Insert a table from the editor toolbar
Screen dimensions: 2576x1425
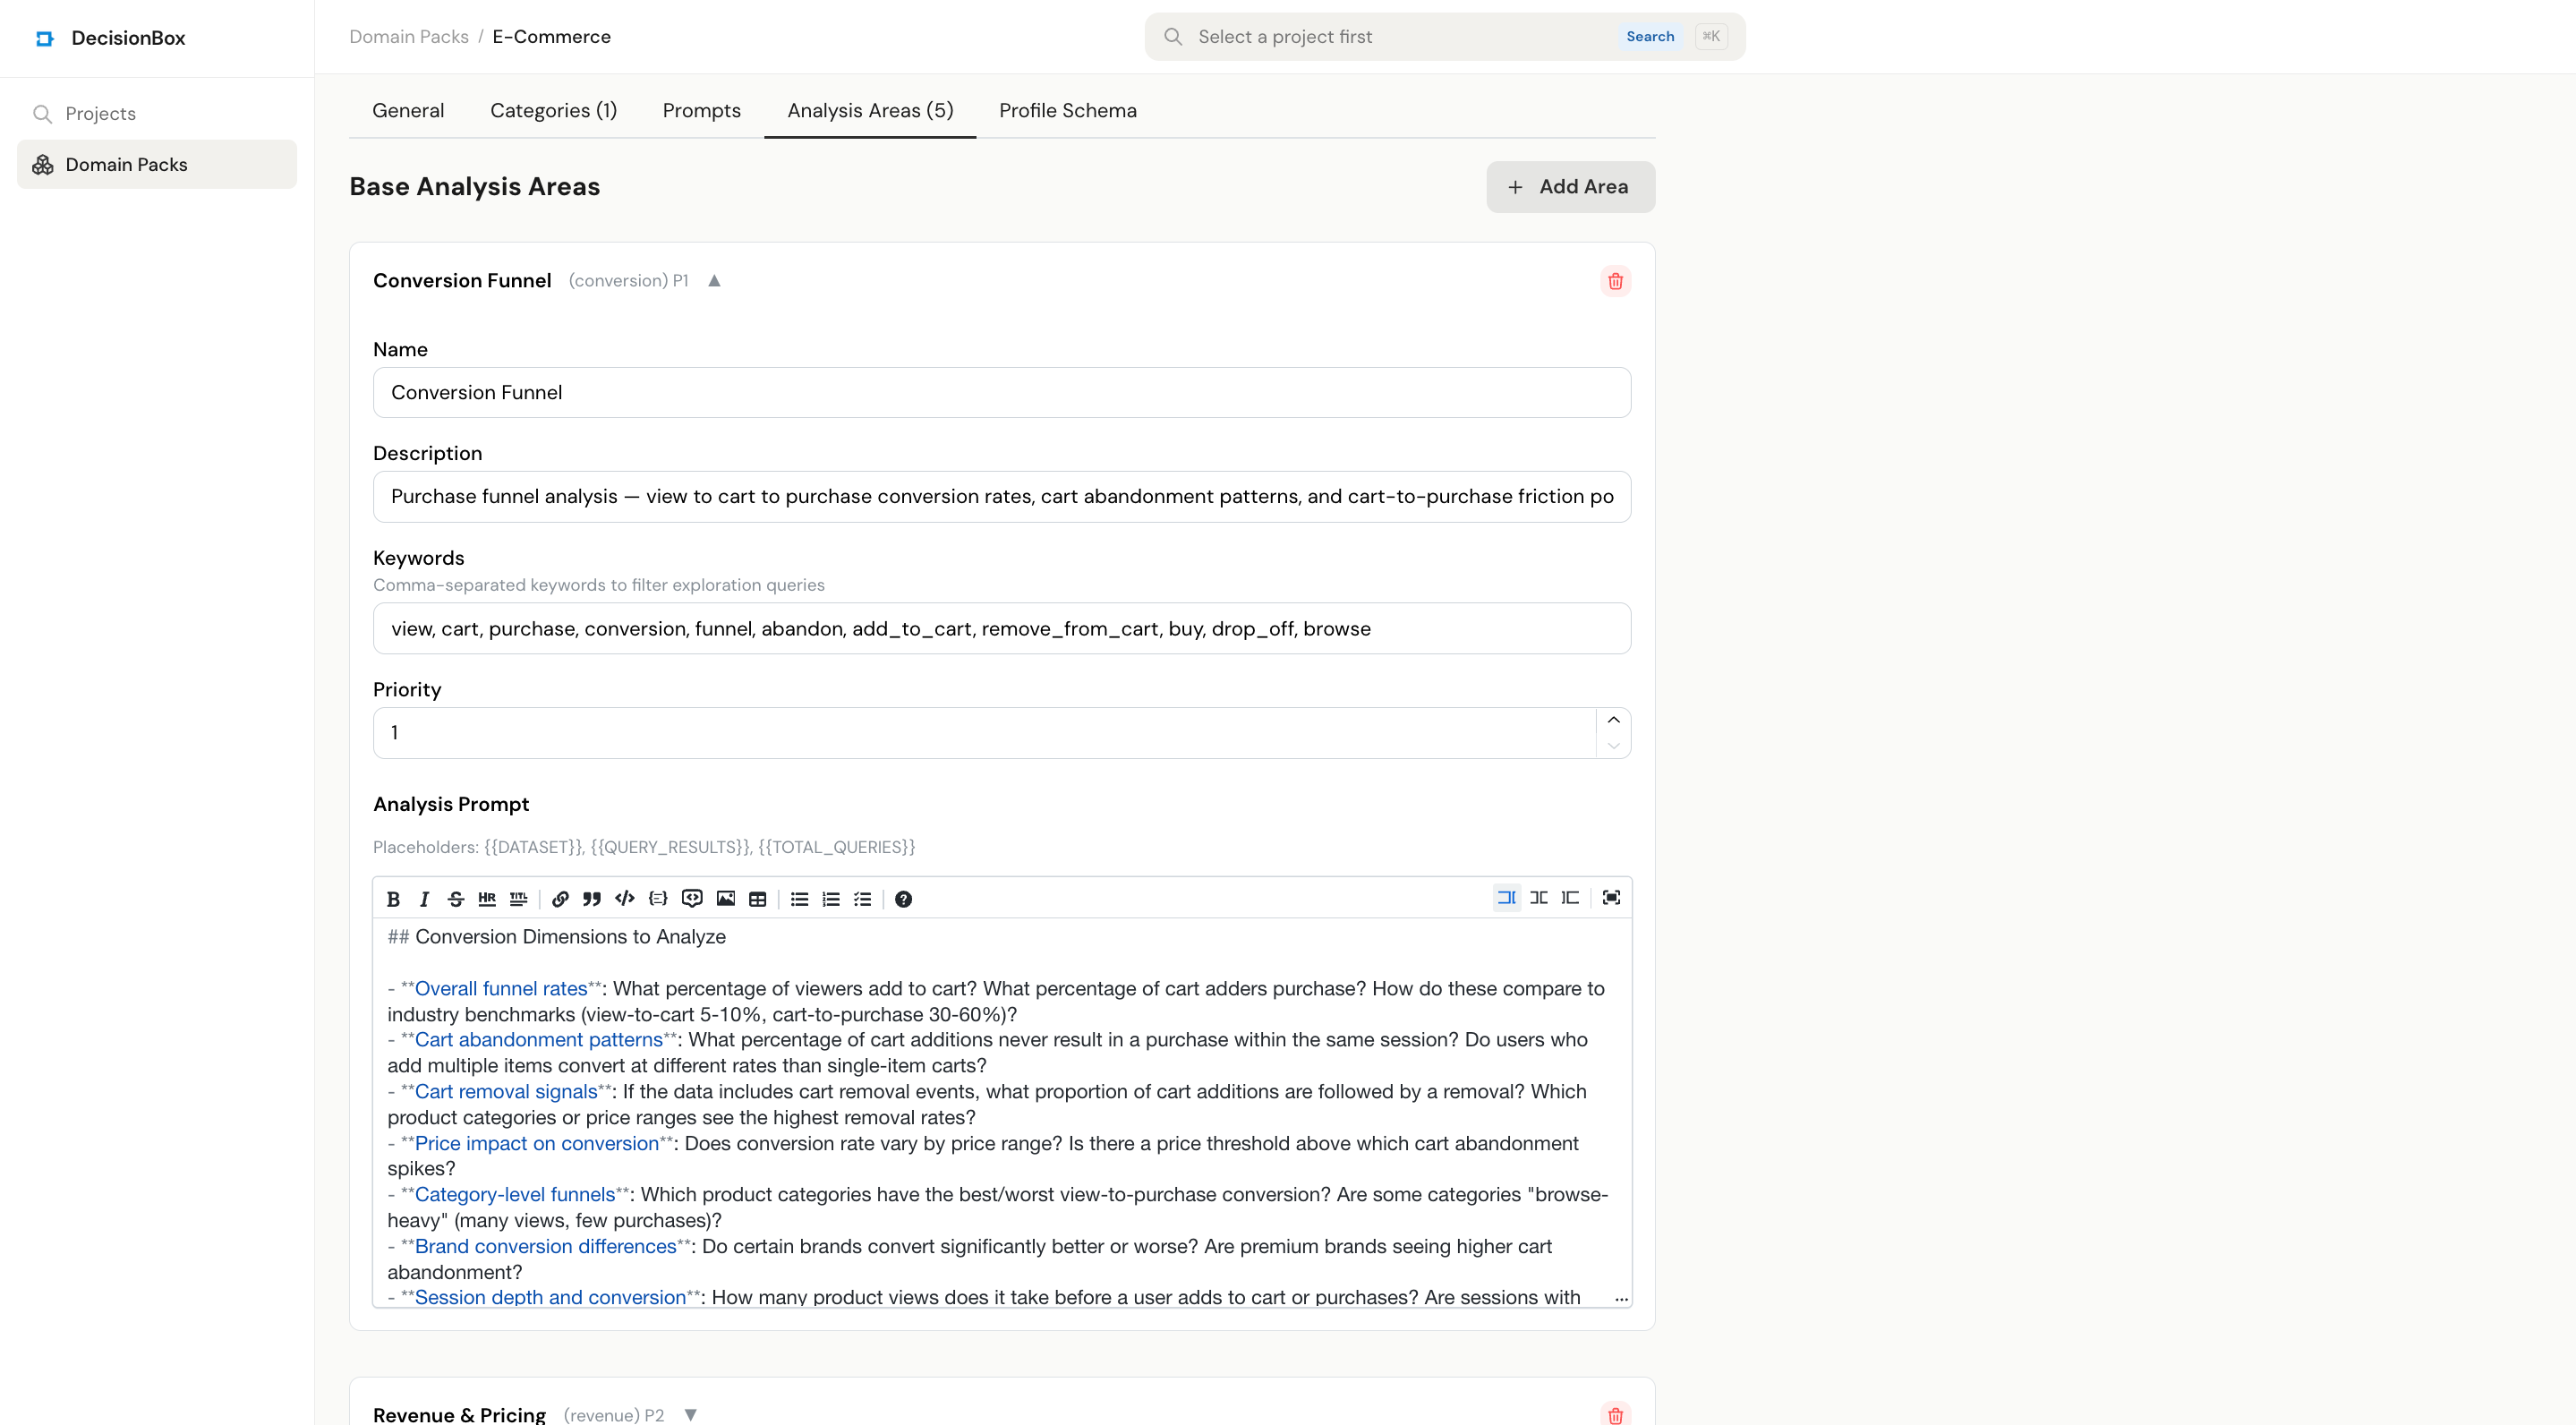(x=758, y=899)
